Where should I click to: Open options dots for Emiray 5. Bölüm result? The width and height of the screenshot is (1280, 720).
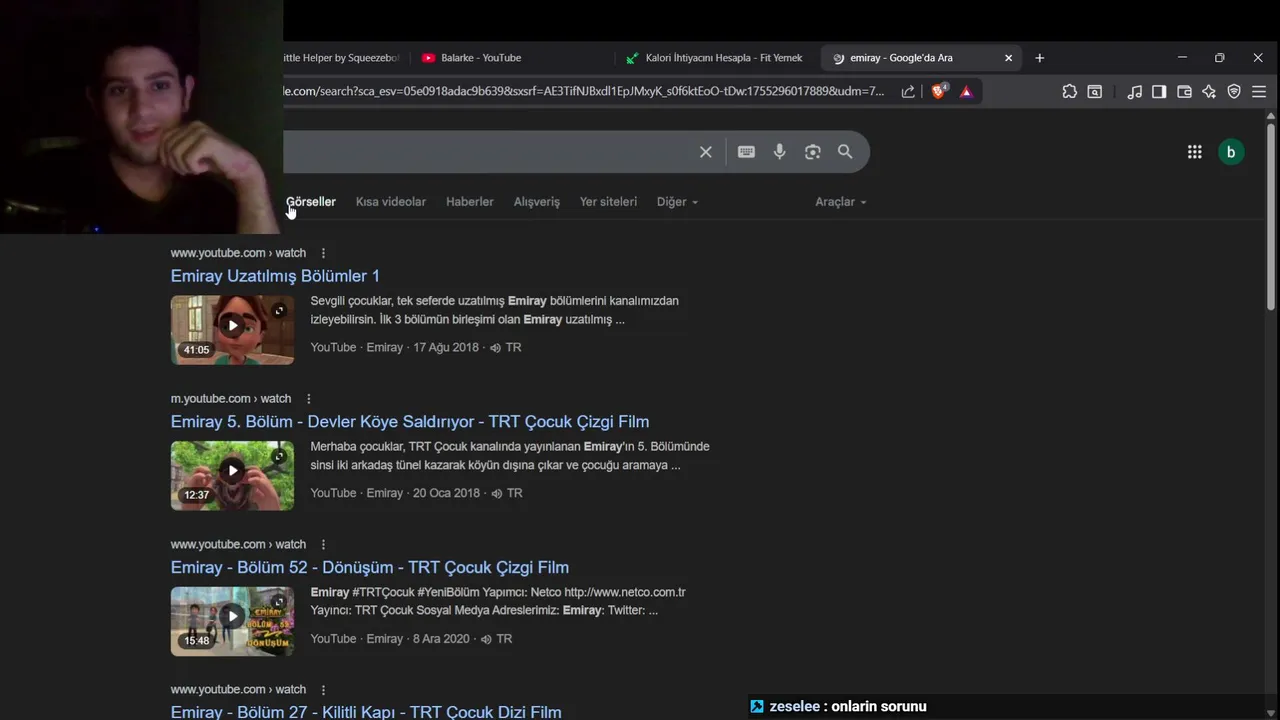308,399
